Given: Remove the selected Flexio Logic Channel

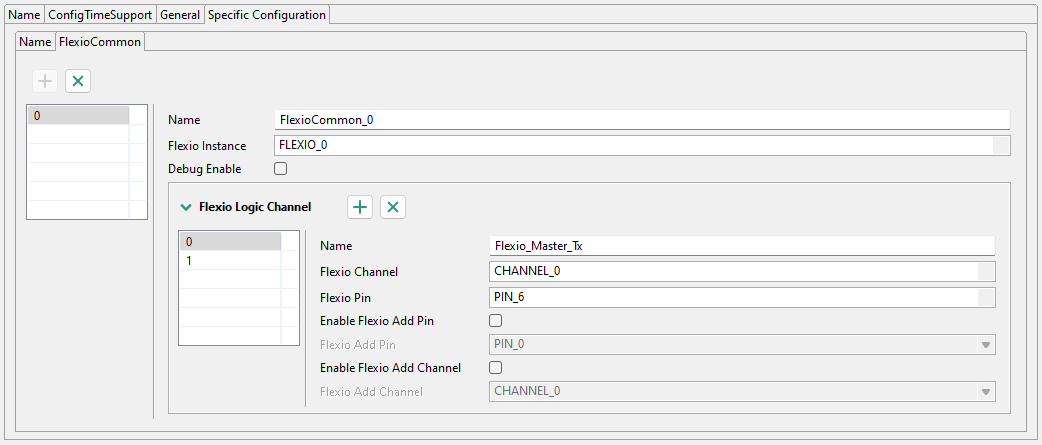Looking at the screenshot, I should (x=393, y=207).
